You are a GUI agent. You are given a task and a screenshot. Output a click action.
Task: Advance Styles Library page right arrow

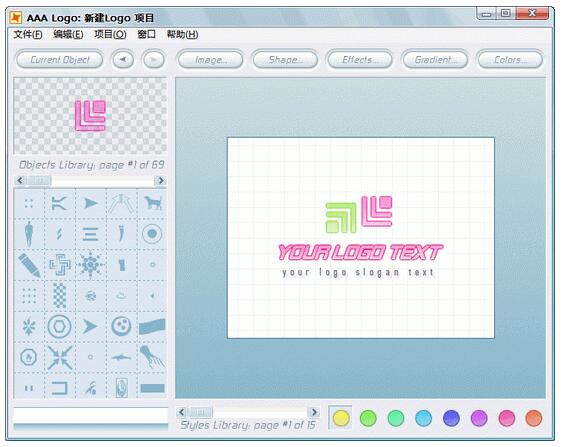pyautogui.click(x=314, y=412)
